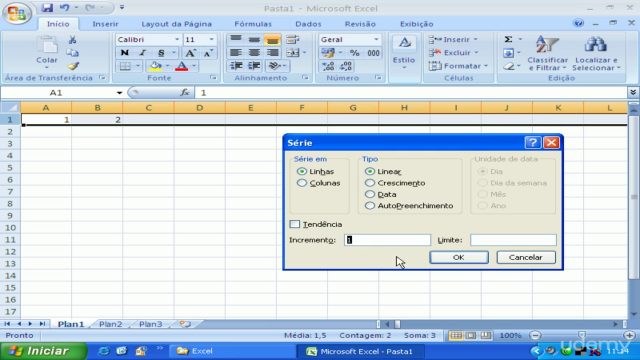Open the Revisão ribbon tab
The image size is (640, 360).
click(x=360, y=24)
